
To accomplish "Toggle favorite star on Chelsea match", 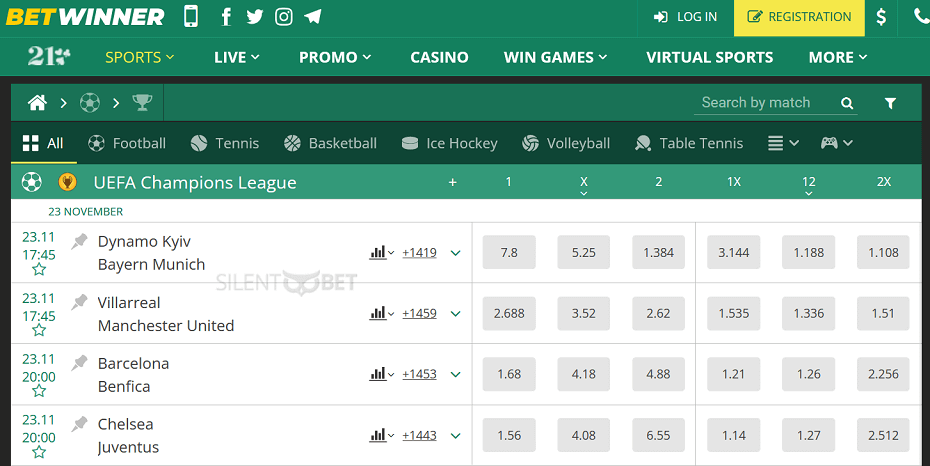I will point(39,452).
